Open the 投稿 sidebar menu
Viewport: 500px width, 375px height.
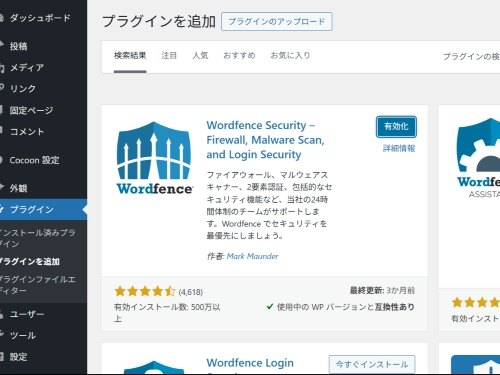click(x=18, y=46)
